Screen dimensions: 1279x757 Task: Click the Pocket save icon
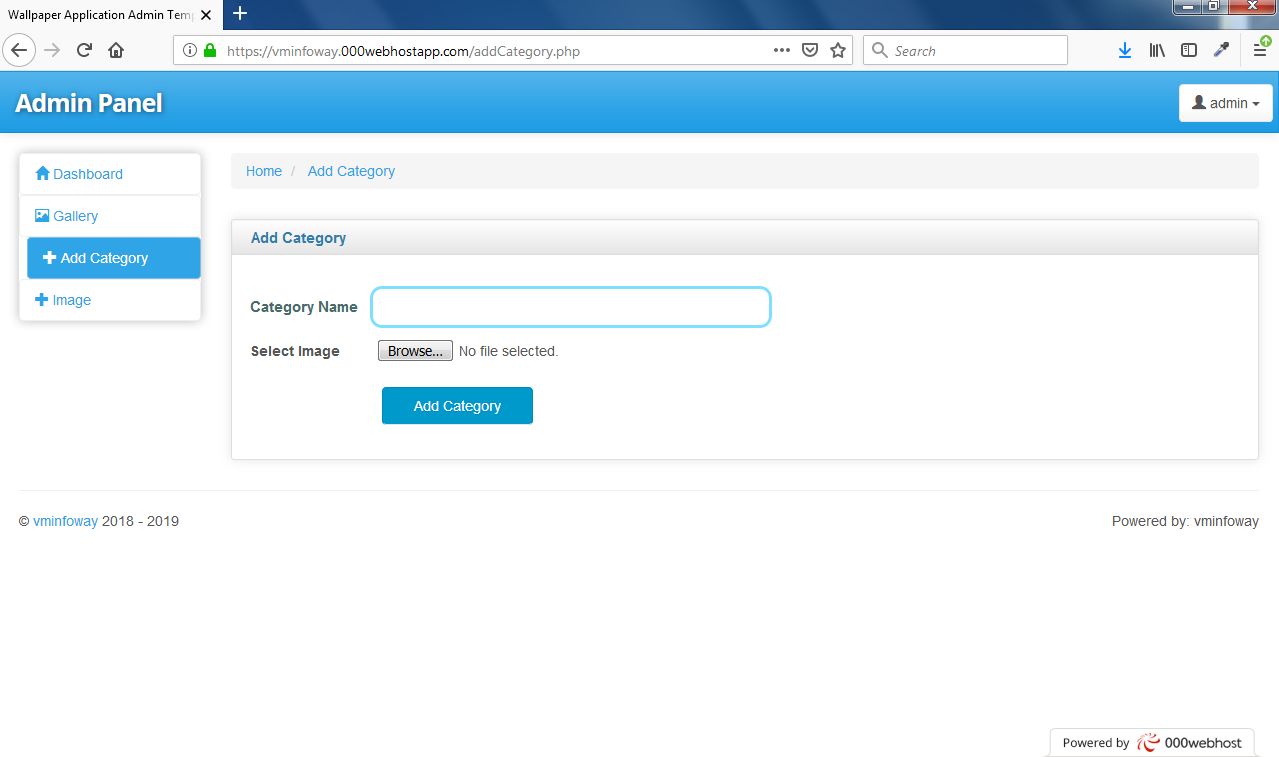[811, 50]
